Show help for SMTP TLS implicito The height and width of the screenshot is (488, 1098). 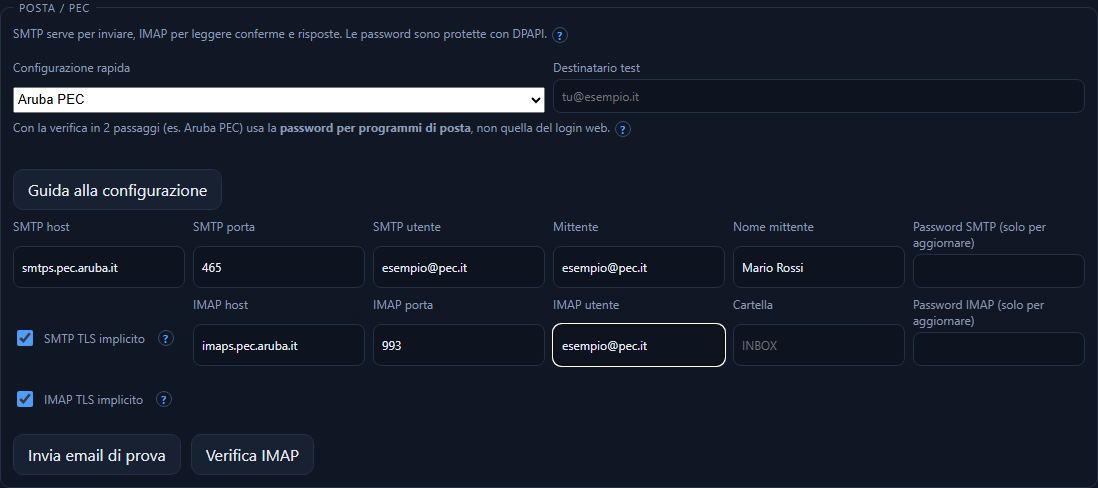(x=165, y=339)
